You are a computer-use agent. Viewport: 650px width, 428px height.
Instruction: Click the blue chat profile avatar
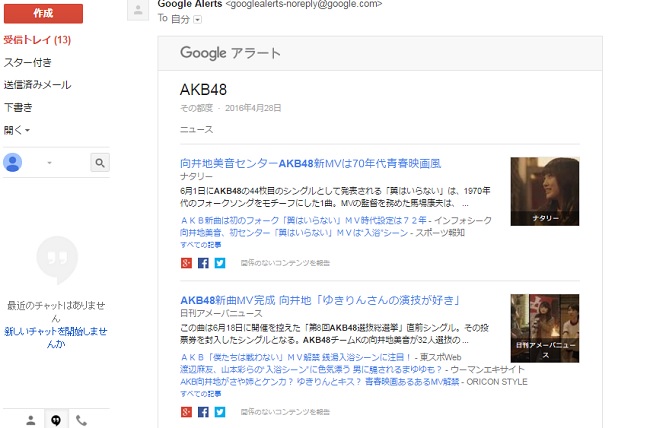12,162
